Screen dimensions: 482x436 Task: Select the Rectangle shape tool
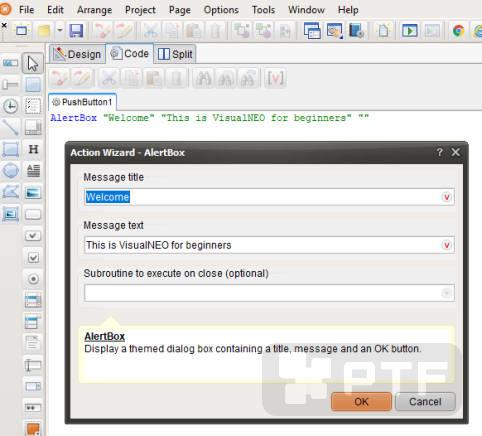pyautogui.click(x=11, y=149)
